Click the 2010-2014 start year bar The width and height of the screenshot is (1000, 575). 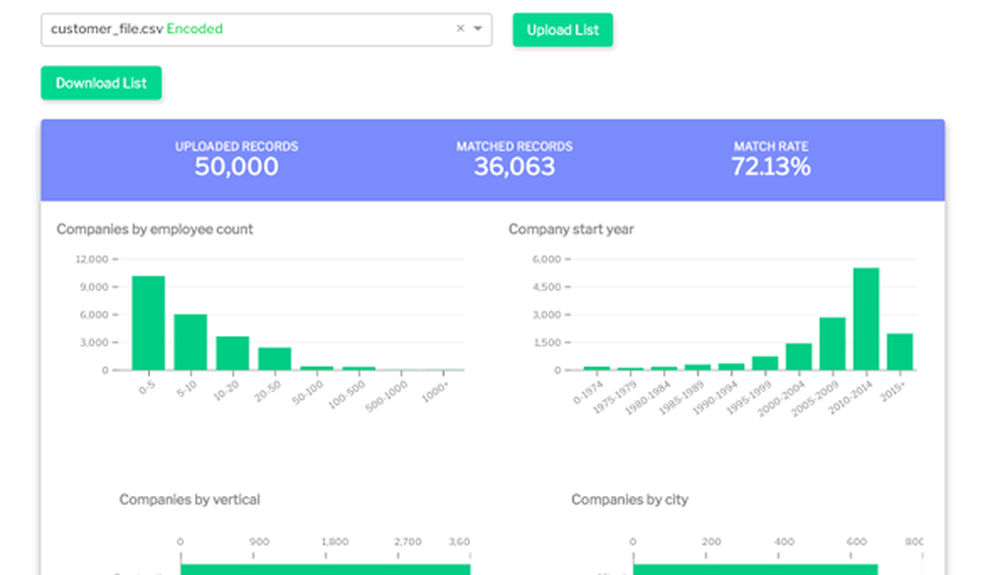[866, 319]
